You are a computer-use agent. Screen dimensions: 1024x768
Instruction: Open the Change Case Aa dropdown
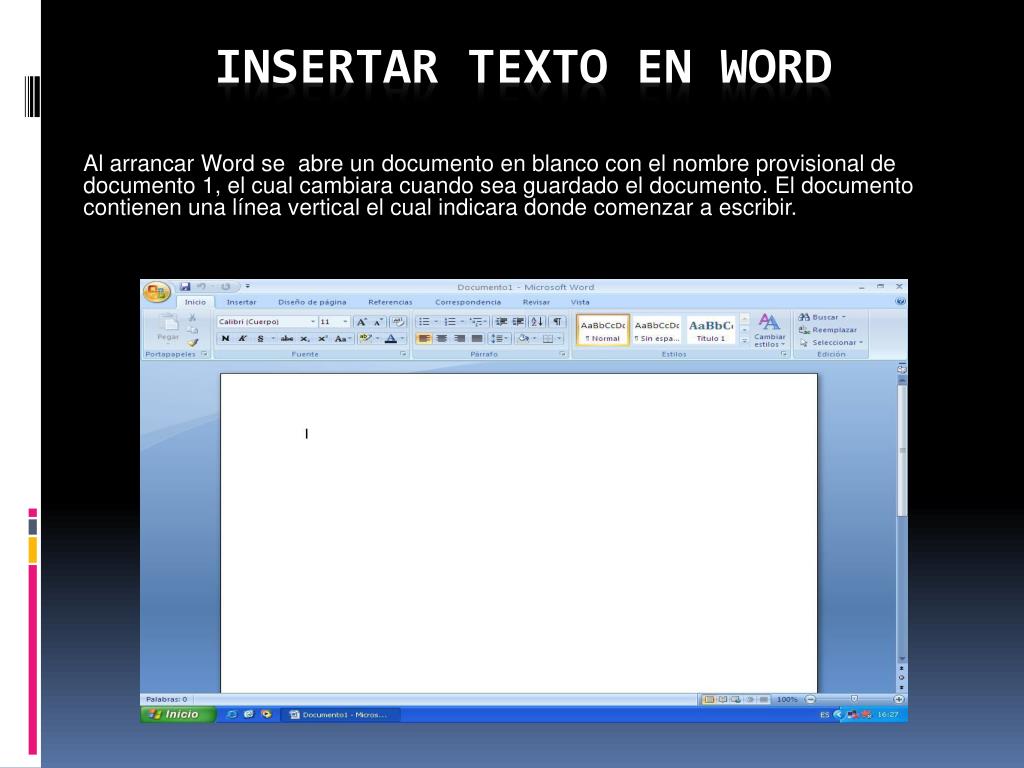341,338
